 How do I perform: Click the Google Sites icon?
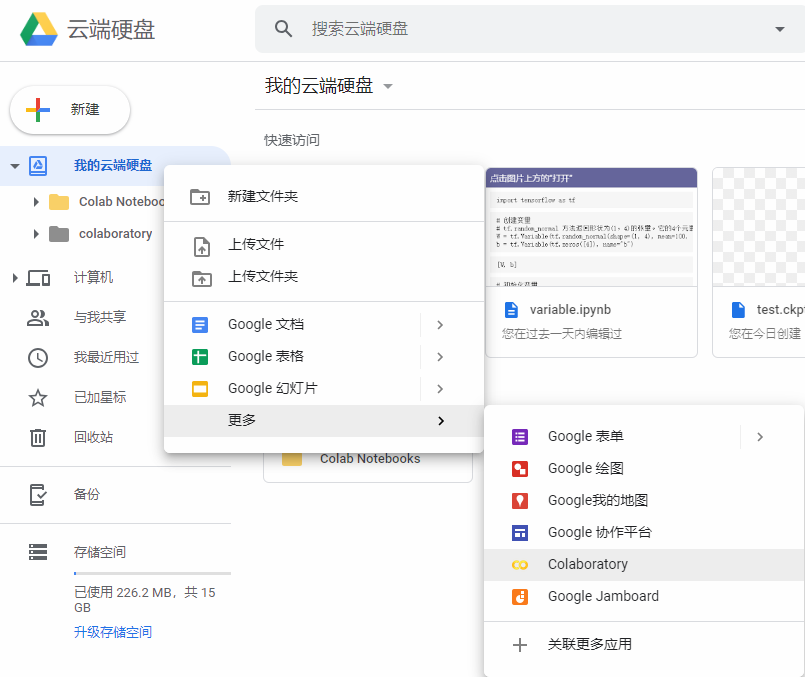(x=520, y=533)
